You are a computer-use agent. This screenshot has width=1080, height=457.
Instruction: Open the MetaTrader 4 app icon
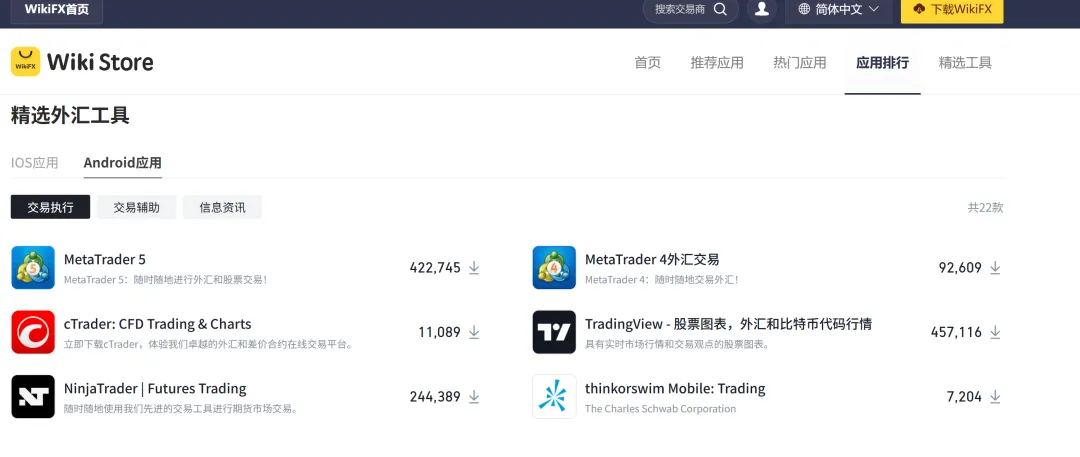pyautogui.click(x=554, y=267)
